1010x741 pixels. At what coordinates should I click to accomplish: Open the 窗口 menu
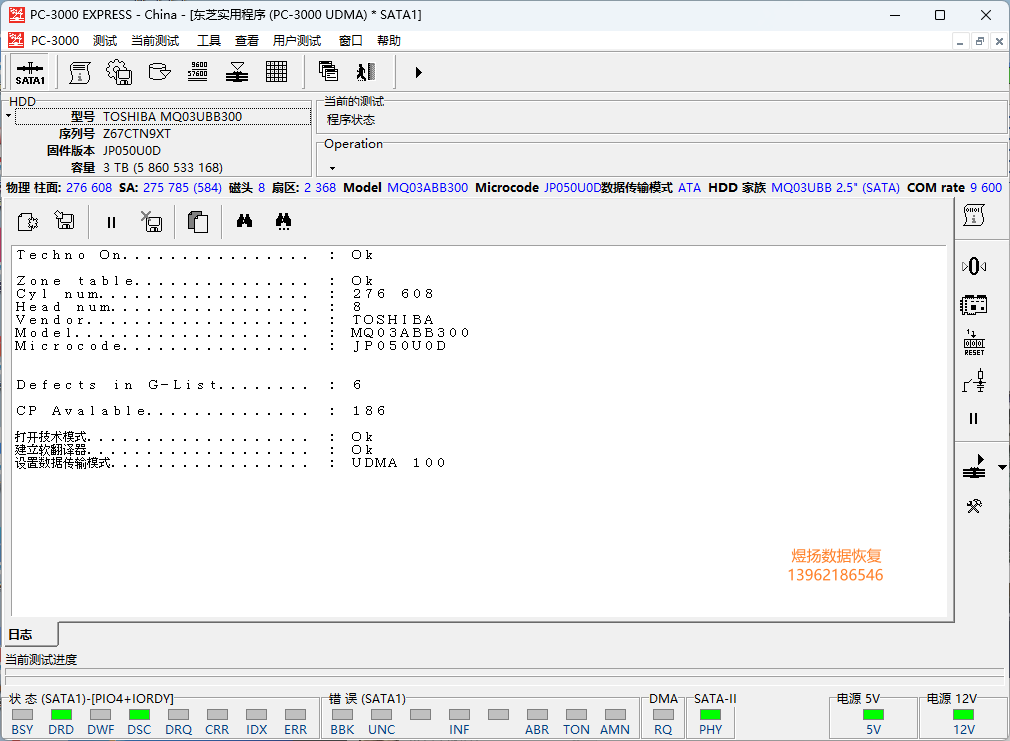(350, 41)
